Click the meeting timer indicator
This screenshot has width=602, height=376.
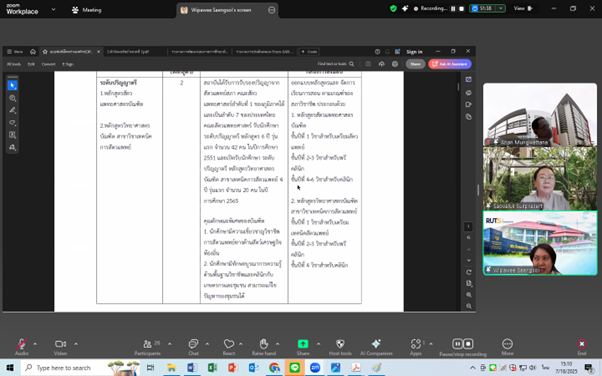487,8
